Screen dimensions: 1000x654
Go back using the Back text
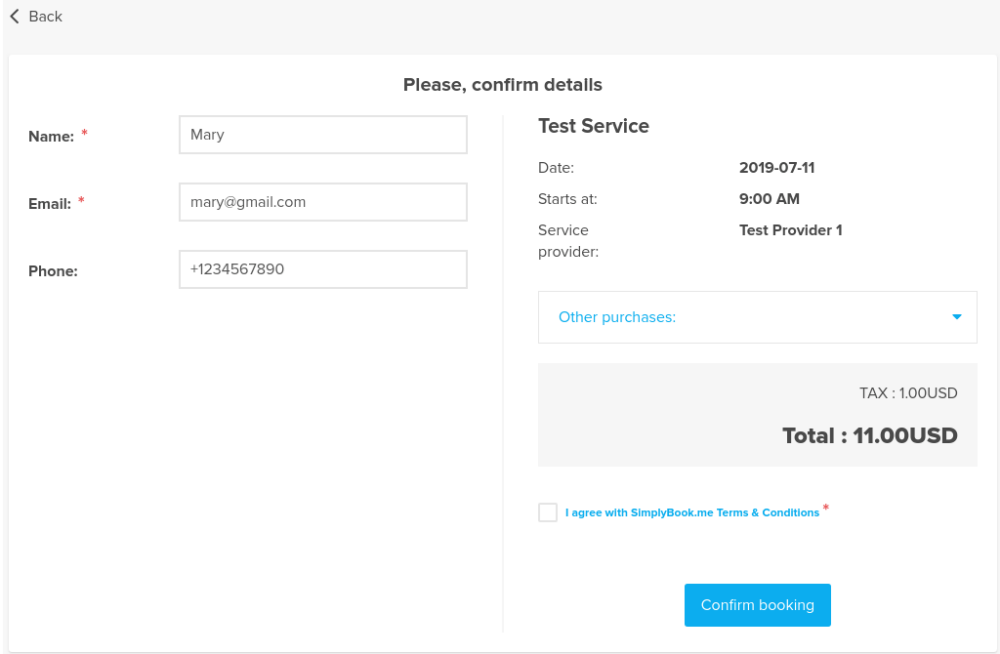pos(46,17)
